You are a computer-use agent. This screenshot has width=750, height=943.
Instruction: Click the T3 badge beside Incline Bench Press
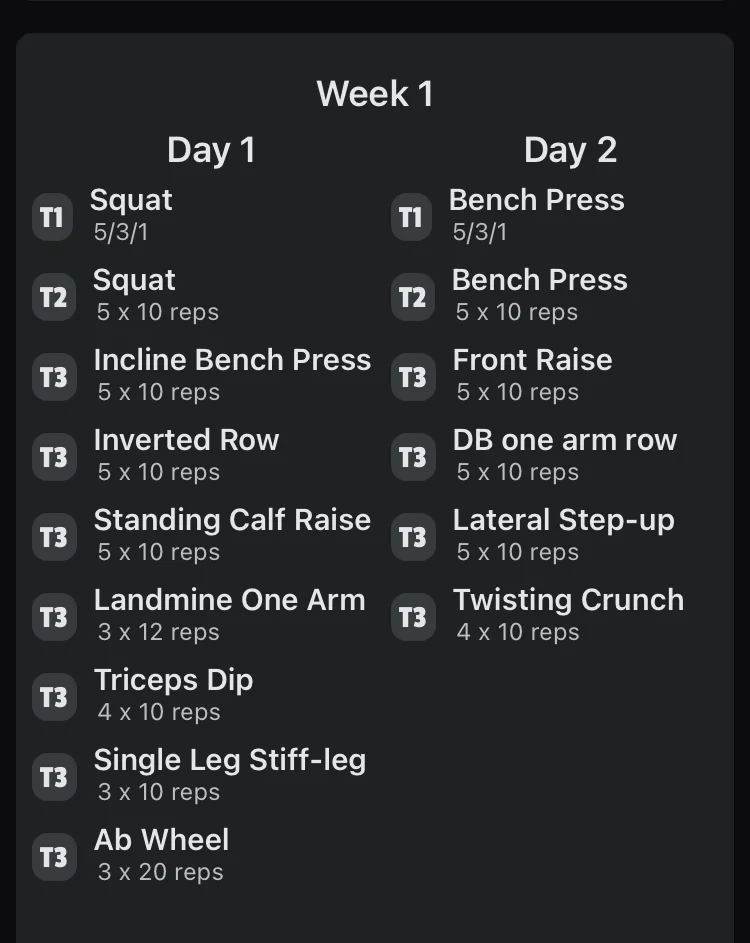53,377
